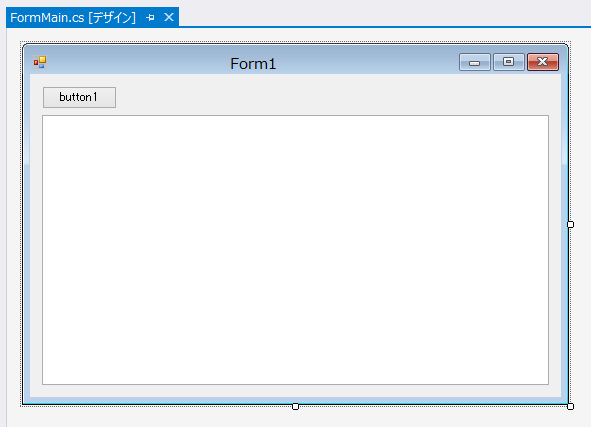The image size is (591, 427).
Task: Click the bottom-right corner sizing handle
Action: tap(571, 406)
